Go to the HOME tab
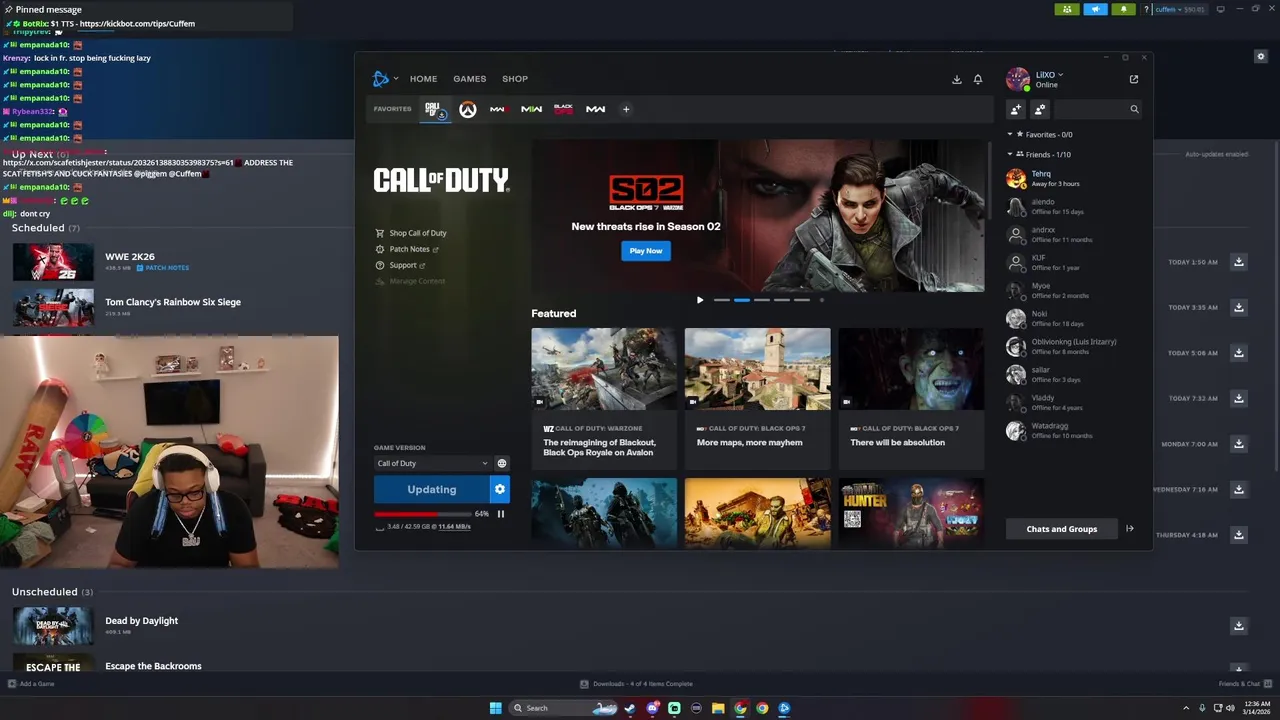This screenshot has height=720, width=1280. (423, 79)
